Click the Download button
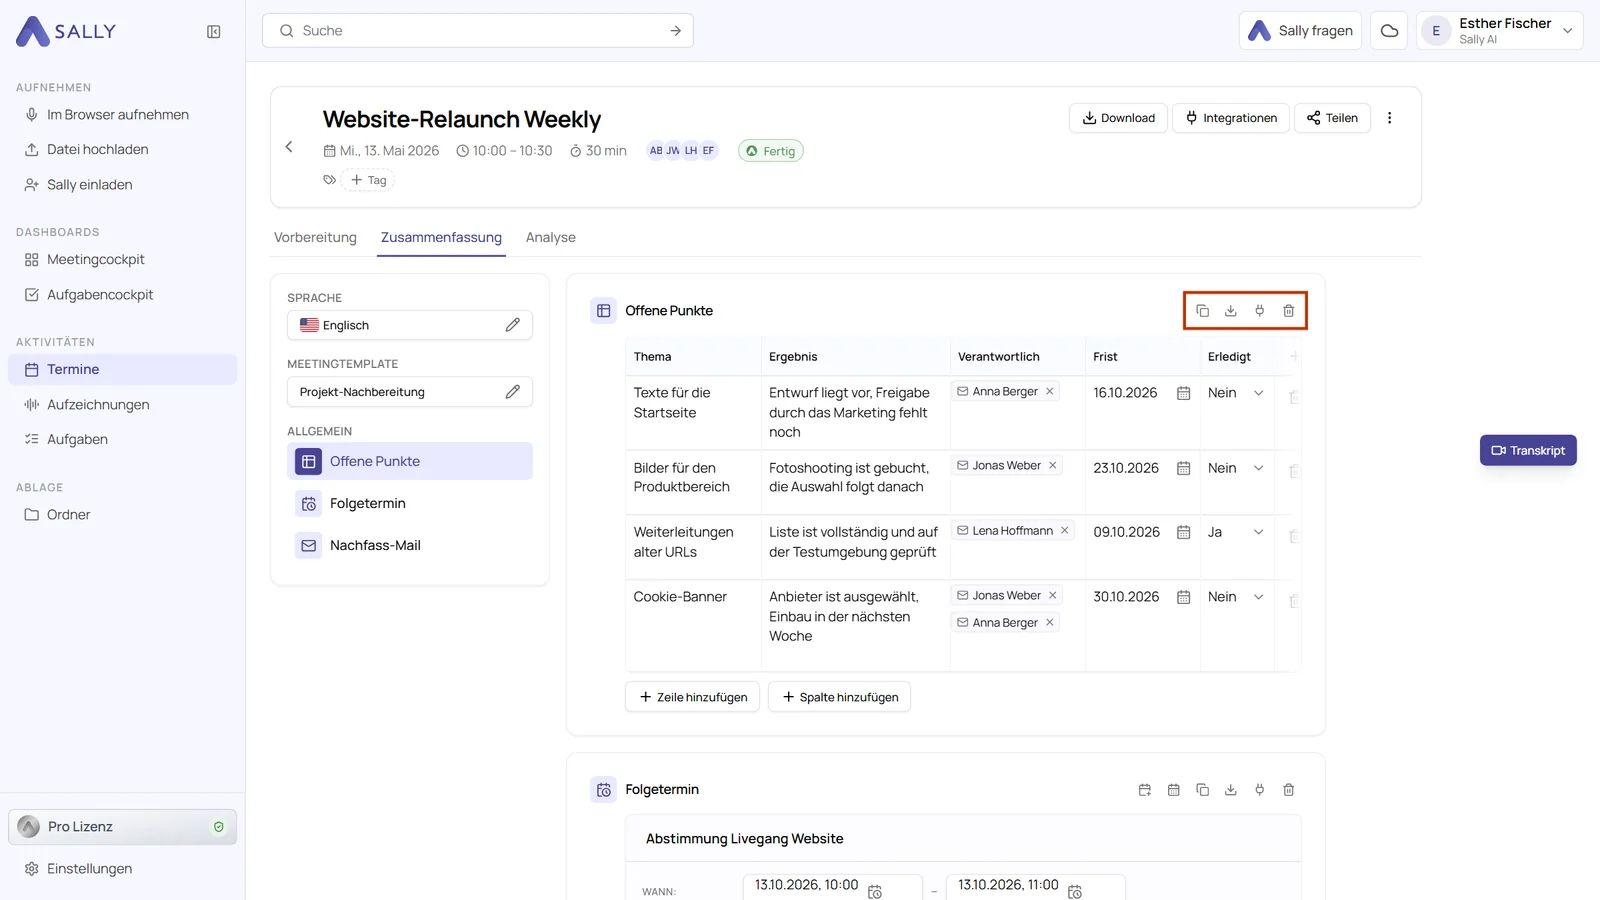The height and width of the screenshot is (900, 1600). pyautogui.click(x=1118, y=118)
